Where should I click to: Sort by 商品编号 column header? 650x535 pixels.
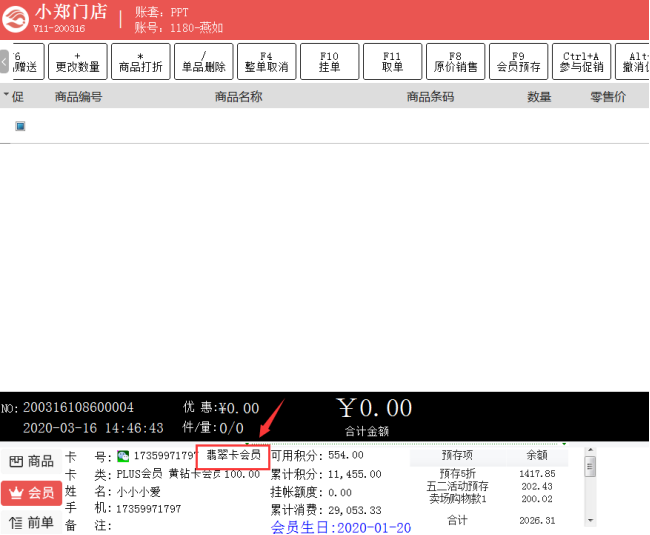pyautogui.click(x=78, y=97)
